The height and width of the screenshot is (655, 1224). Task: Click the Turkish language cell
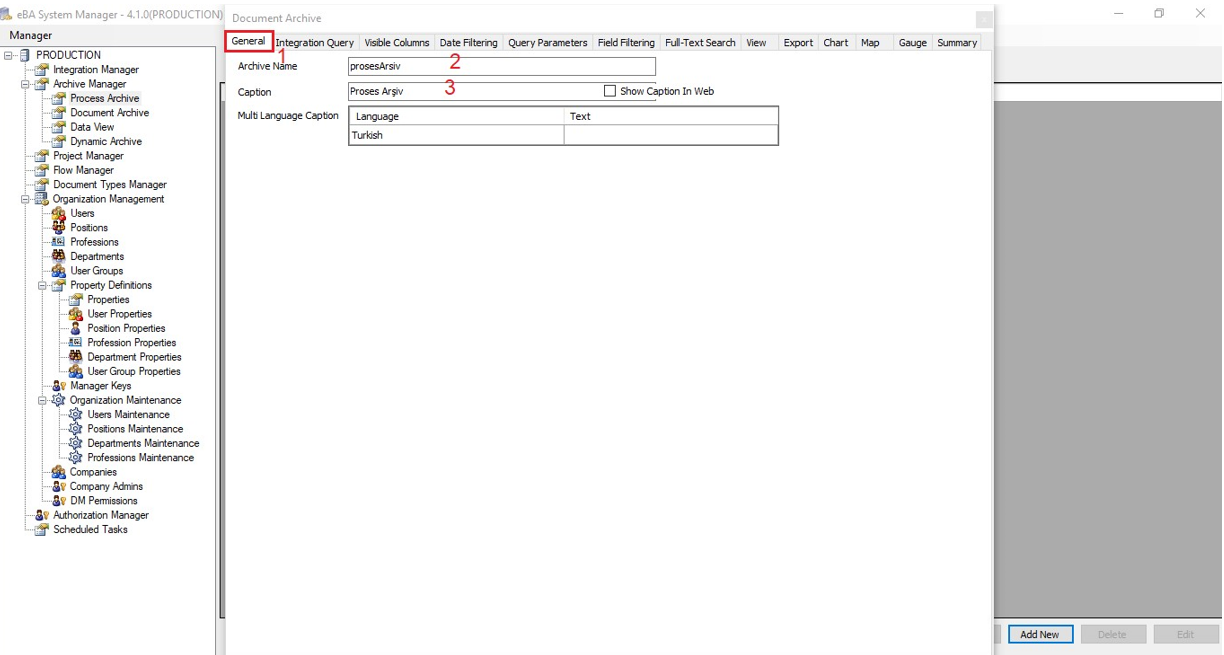coord(456,135)
